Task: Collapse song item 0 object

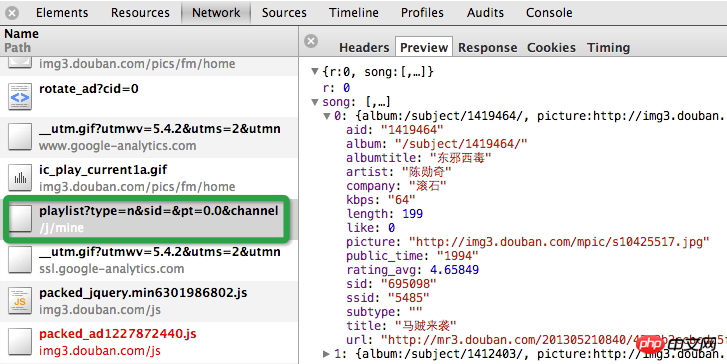Action: coord(327,116)
